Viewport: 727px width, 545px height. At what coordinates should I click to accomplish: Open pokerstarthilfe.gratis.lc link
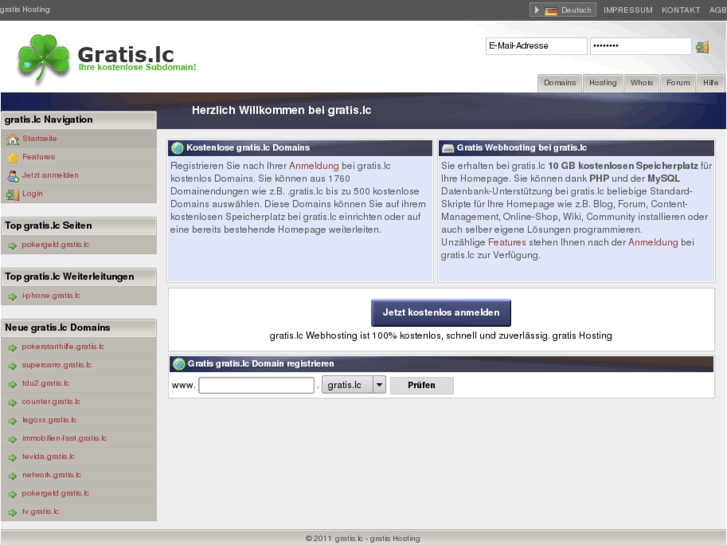[x=63, y=346]
